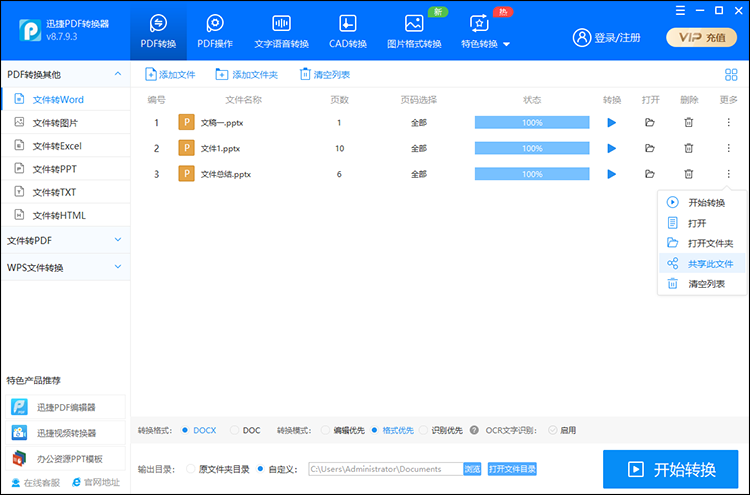Collapse the PDF转换其他 section
The width and height of the screenshot is (750, 495).
click(118, 74)
